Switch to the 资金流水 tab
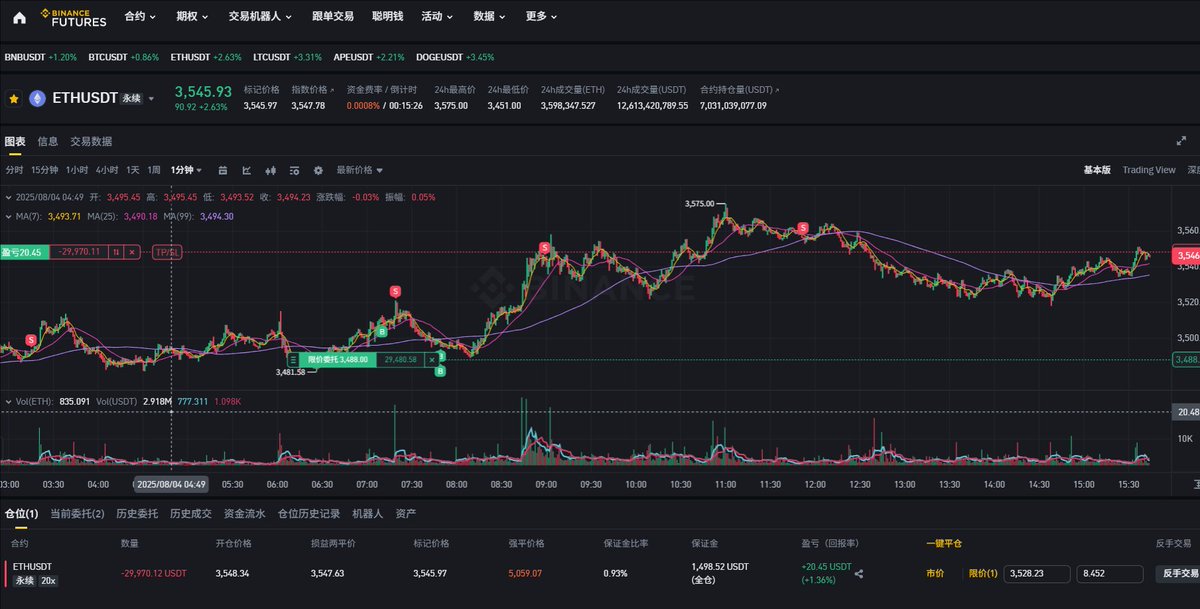This screenshot has height=609, width=1200. coord(244,513)
